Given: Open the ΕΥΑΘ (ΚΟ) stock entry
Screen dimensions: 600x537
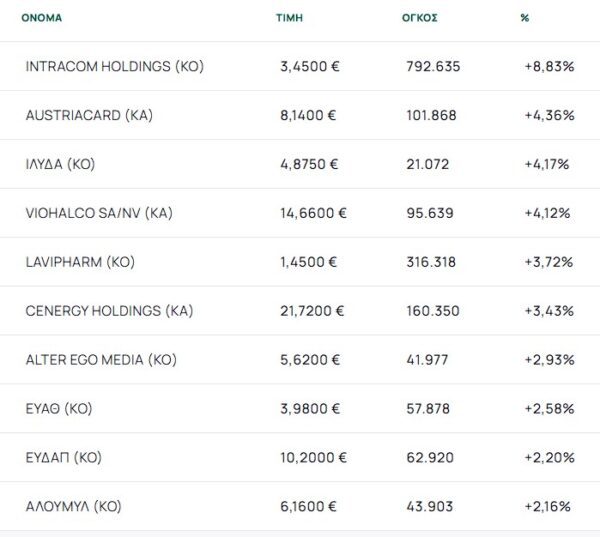Looking at the screenshot, I should (x=59, y=409).
